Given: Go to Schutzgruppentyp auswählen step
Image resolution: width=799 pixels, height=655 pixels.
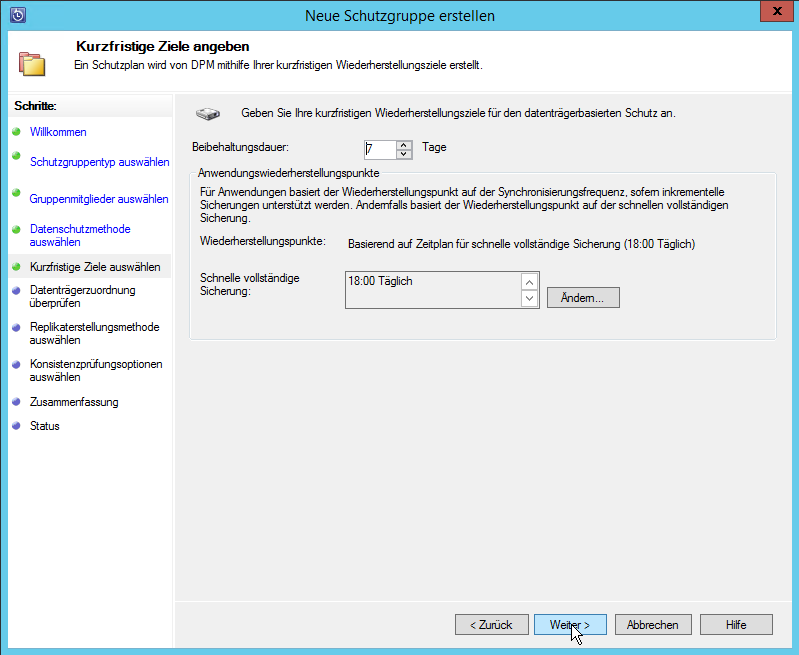Looking at the screenshot, I should 99,162.
